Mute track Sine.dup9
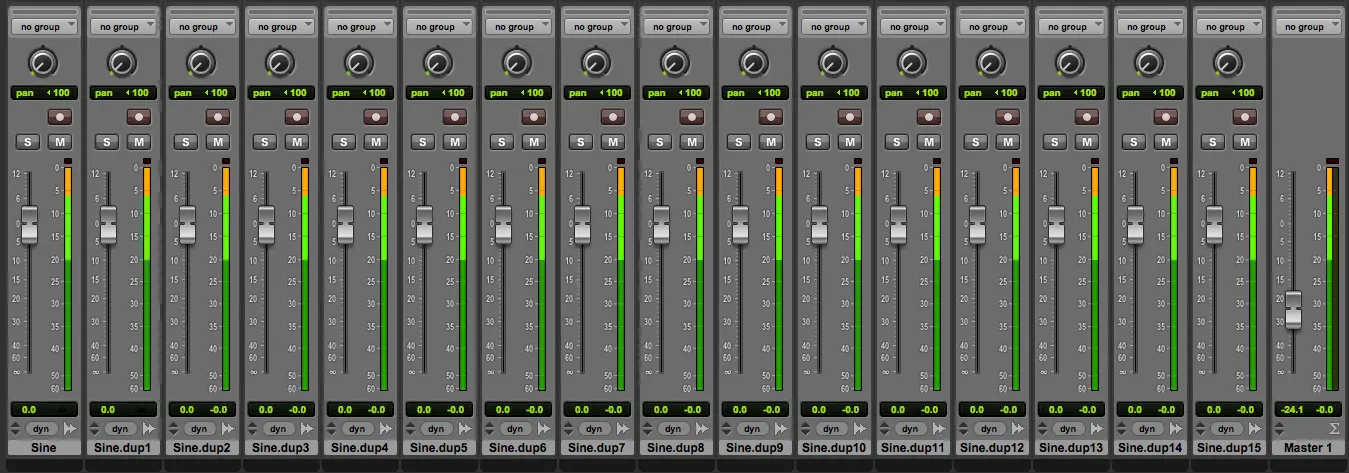Image resolution: width=1349 pixels, height=473 pixels. (x=771, y=142)
